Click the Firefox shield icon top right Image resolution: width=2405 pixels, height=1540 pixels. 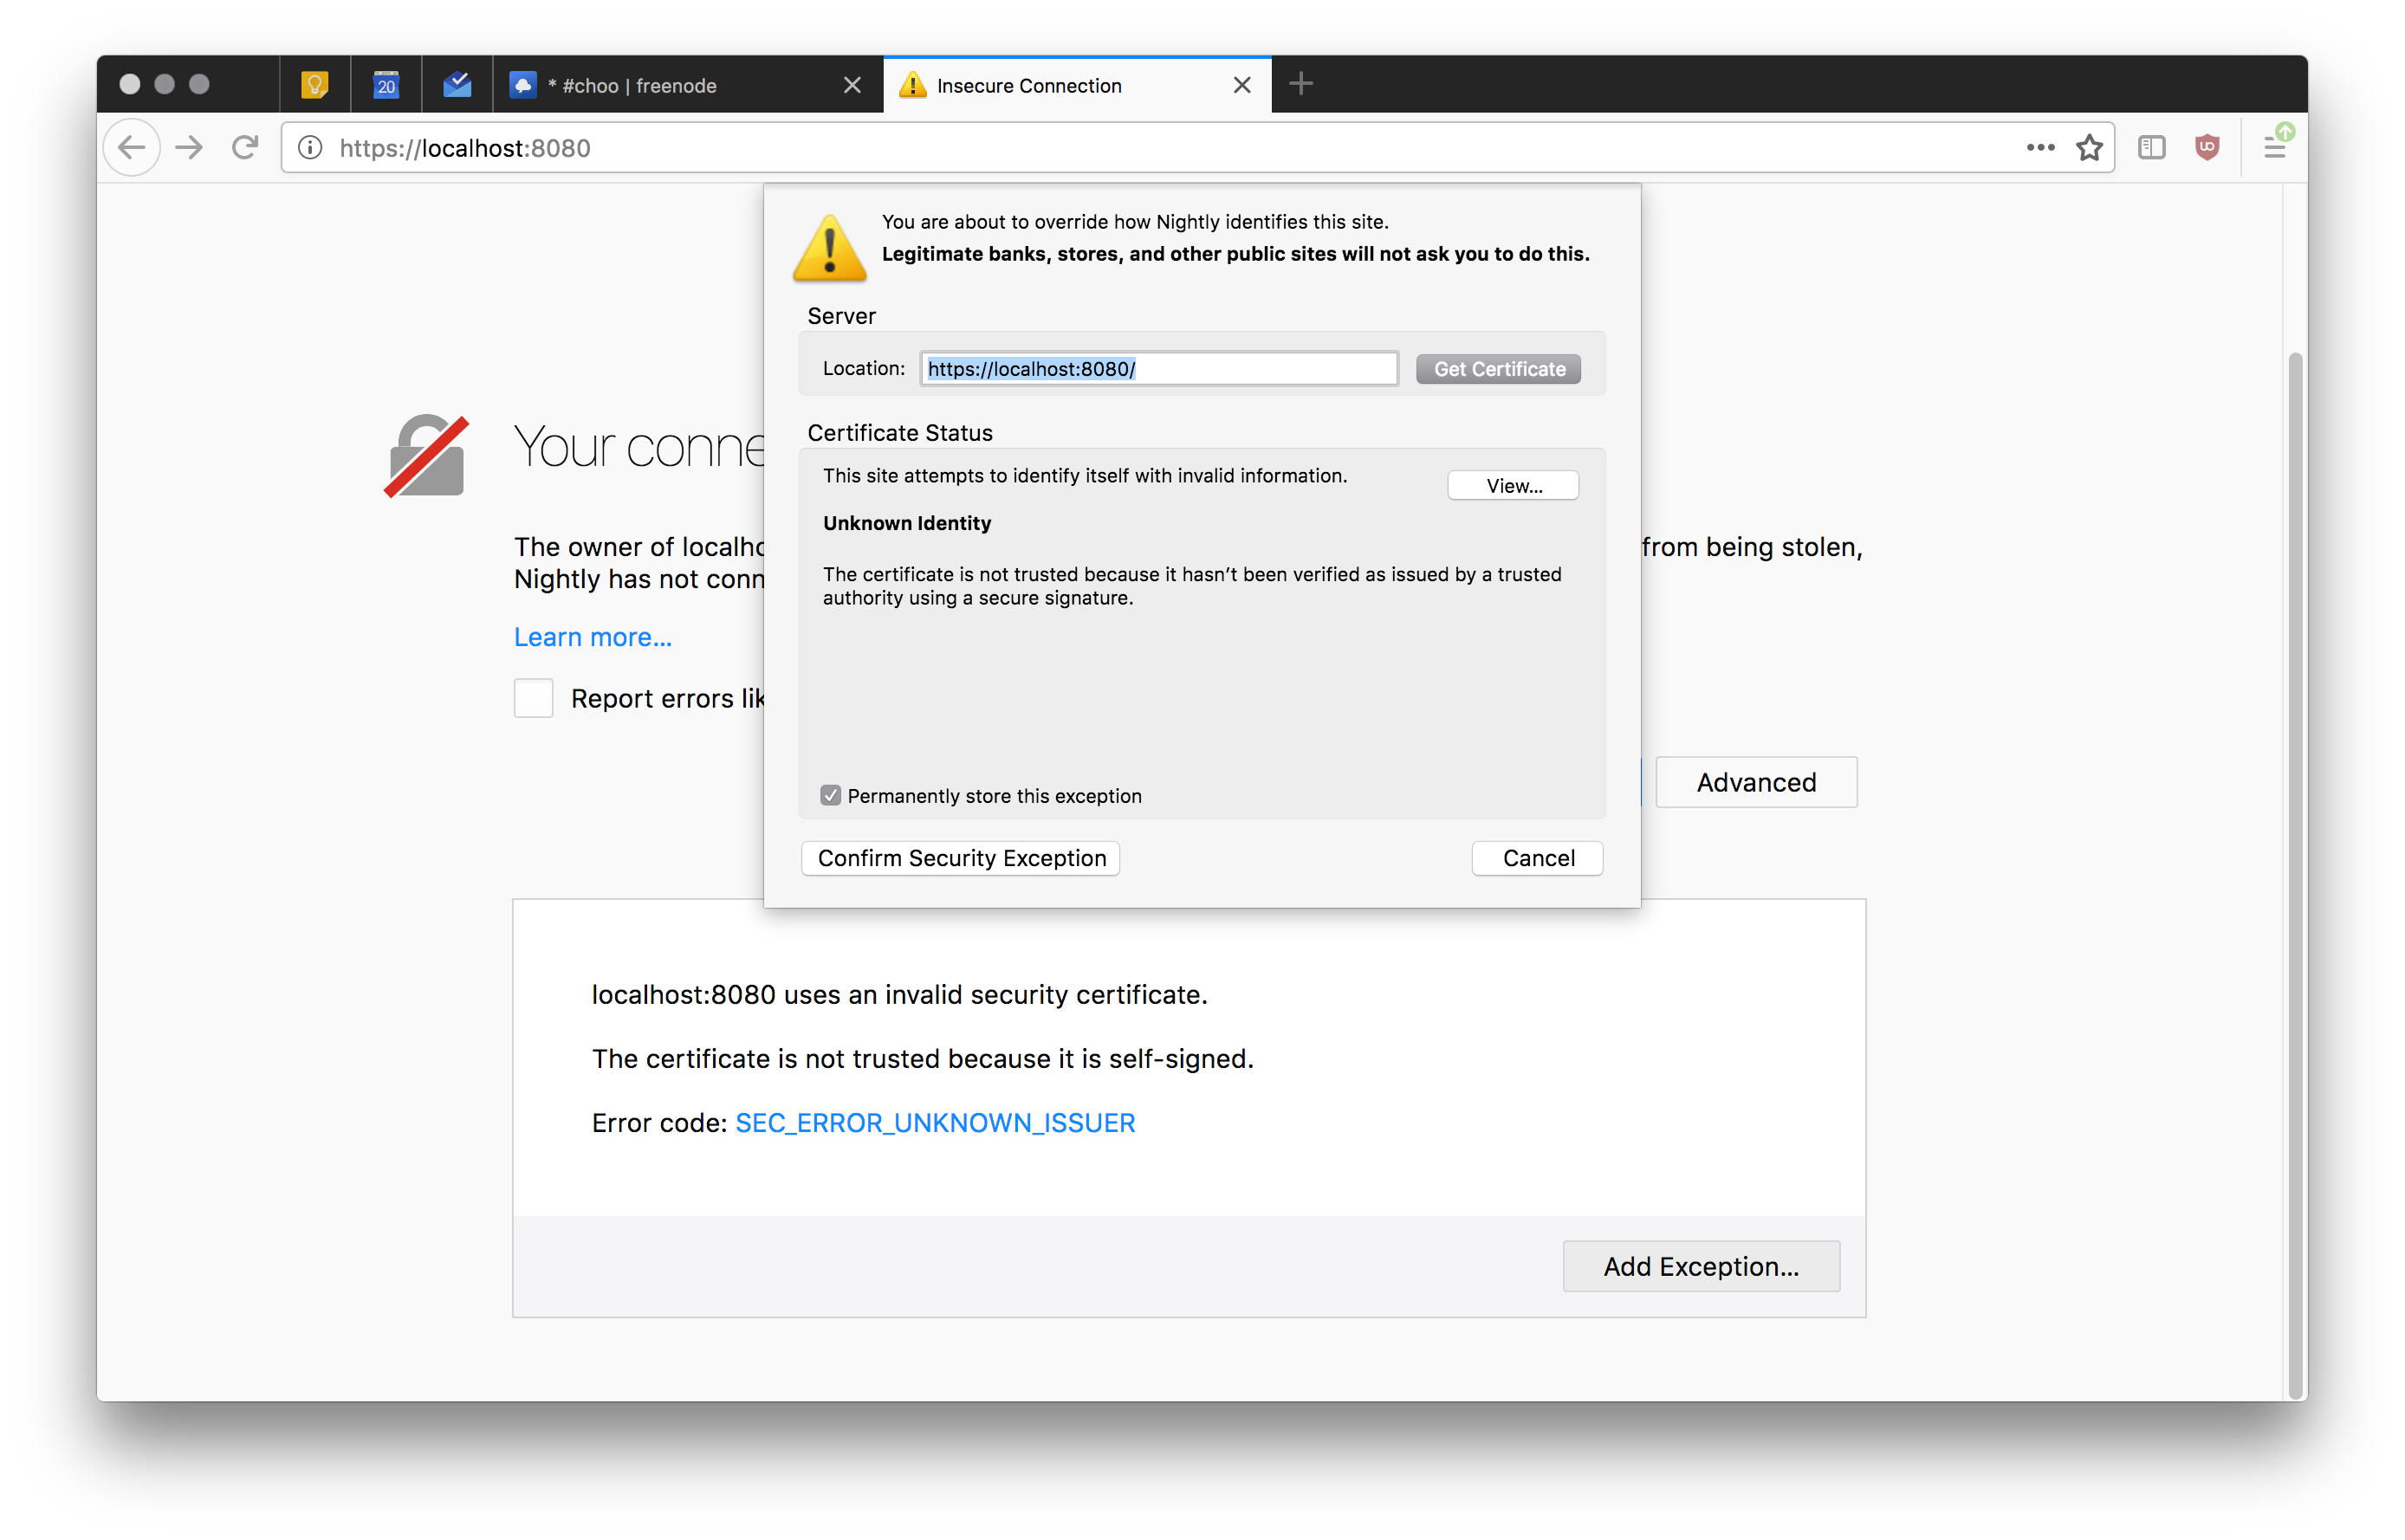(2203, 147)
